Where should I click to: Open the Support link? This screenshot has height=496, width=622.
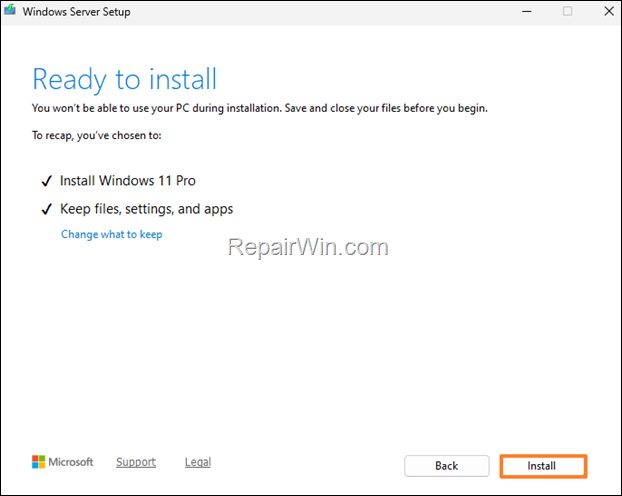(136, 462)
